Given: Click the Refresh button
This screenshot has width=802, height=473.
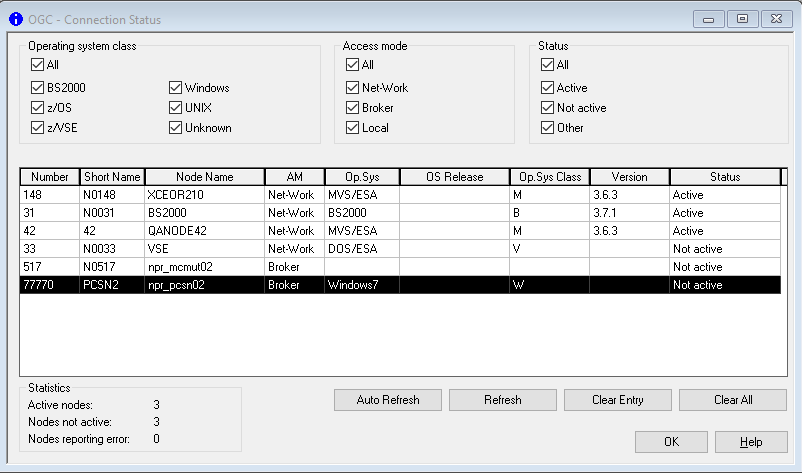Looking at the screenshot, I should [502, 400].
